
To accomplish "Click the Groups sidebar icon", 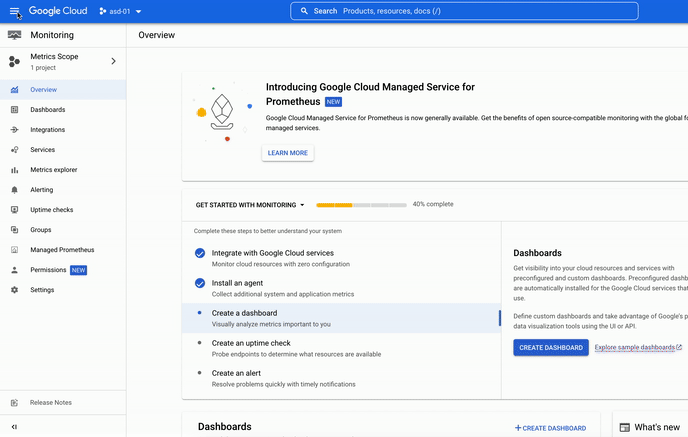I will coord(14,230).
